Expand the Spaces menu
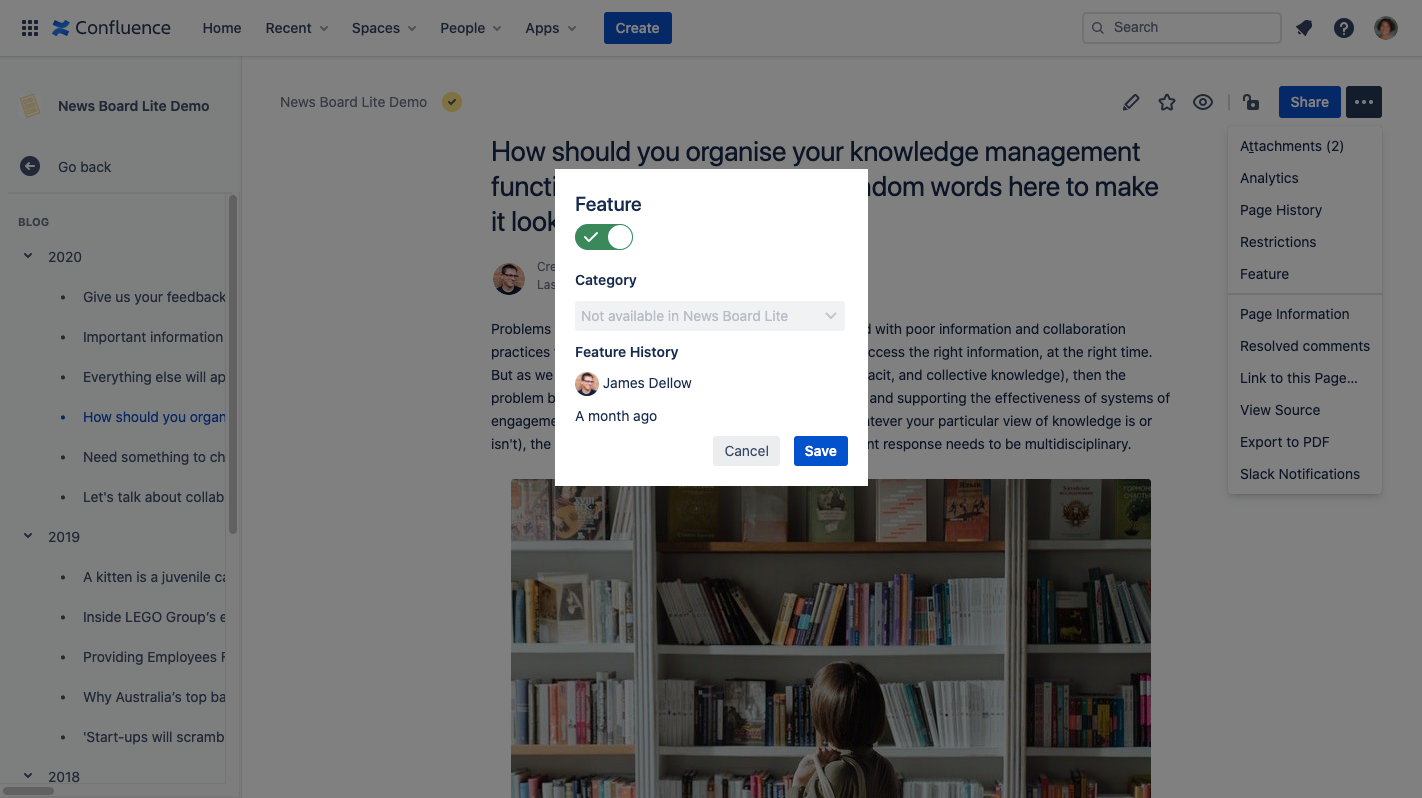This screenshot has width=1422, height=798. coord(384,28)
